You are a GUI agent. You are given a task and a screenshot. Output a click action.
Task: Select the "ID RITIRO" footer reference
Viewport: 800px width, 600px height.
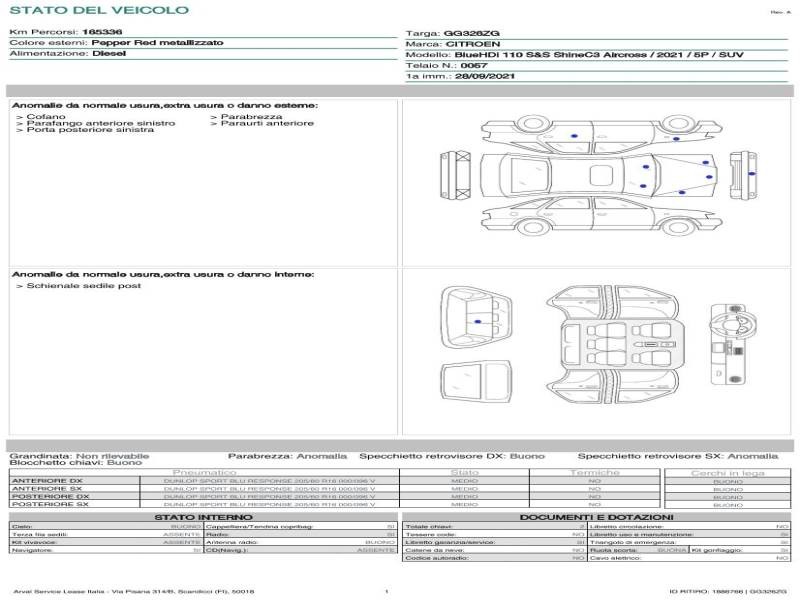click(728, 592)
